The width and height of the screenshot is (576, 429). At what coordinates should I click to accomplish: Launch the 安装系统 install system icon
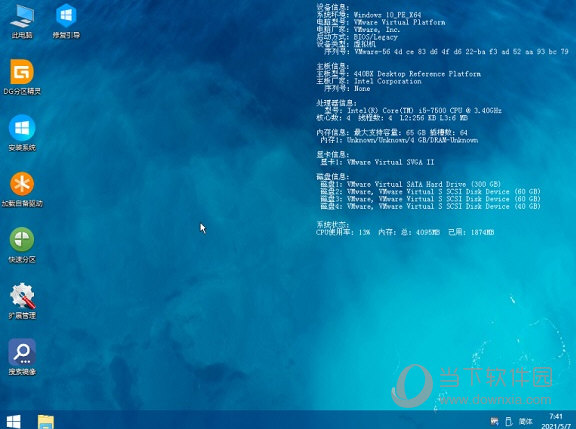click(x=22, y=133)
